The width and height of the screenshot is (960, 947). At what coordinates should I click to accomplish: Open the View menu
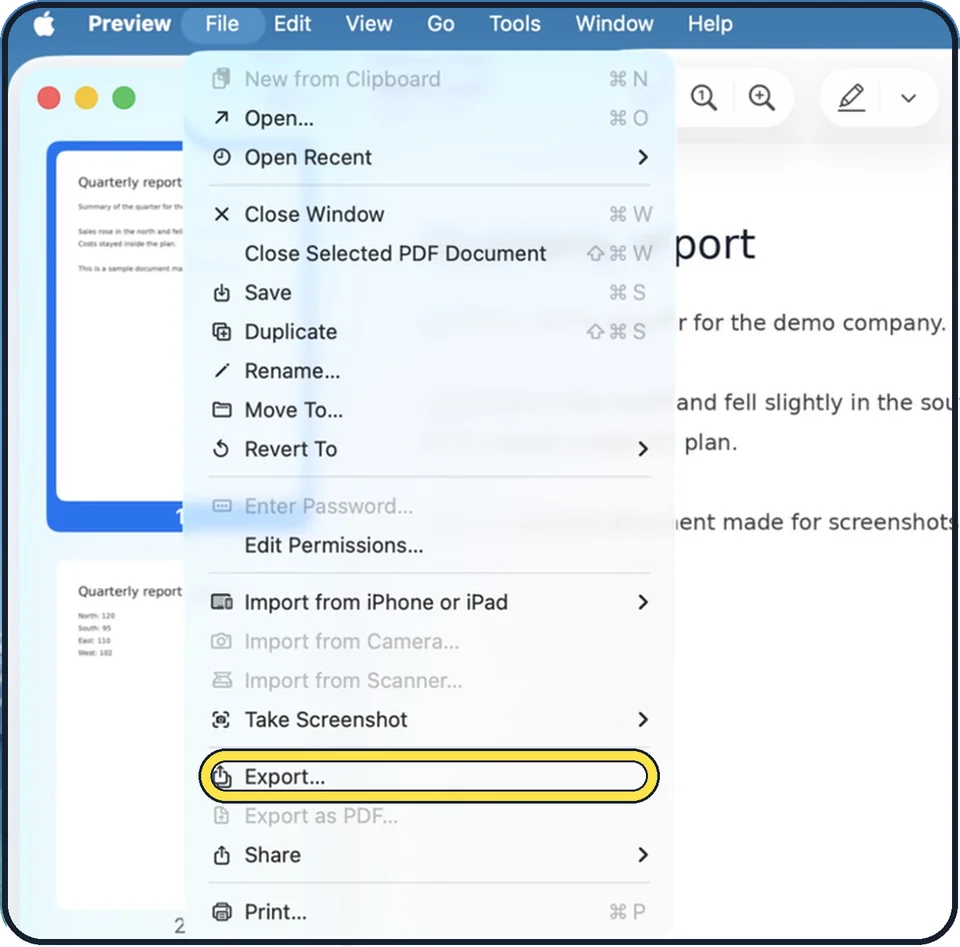(369, 24)
